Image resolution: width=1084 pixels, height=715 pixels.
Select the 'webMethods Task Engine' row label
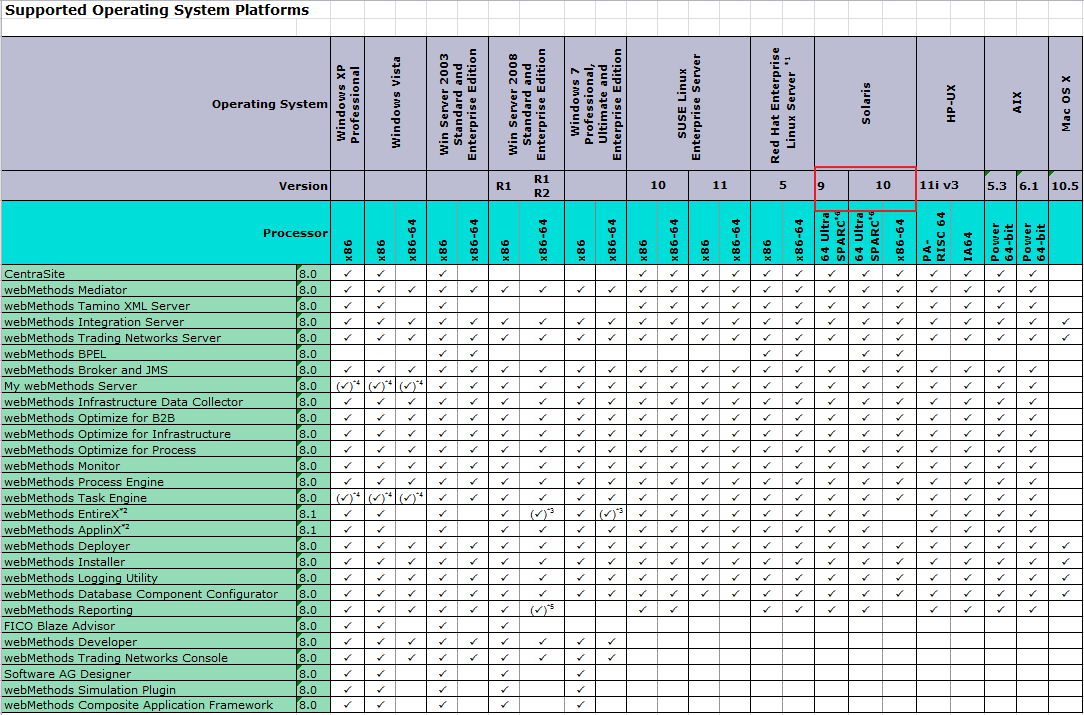[x=149, y=498]
